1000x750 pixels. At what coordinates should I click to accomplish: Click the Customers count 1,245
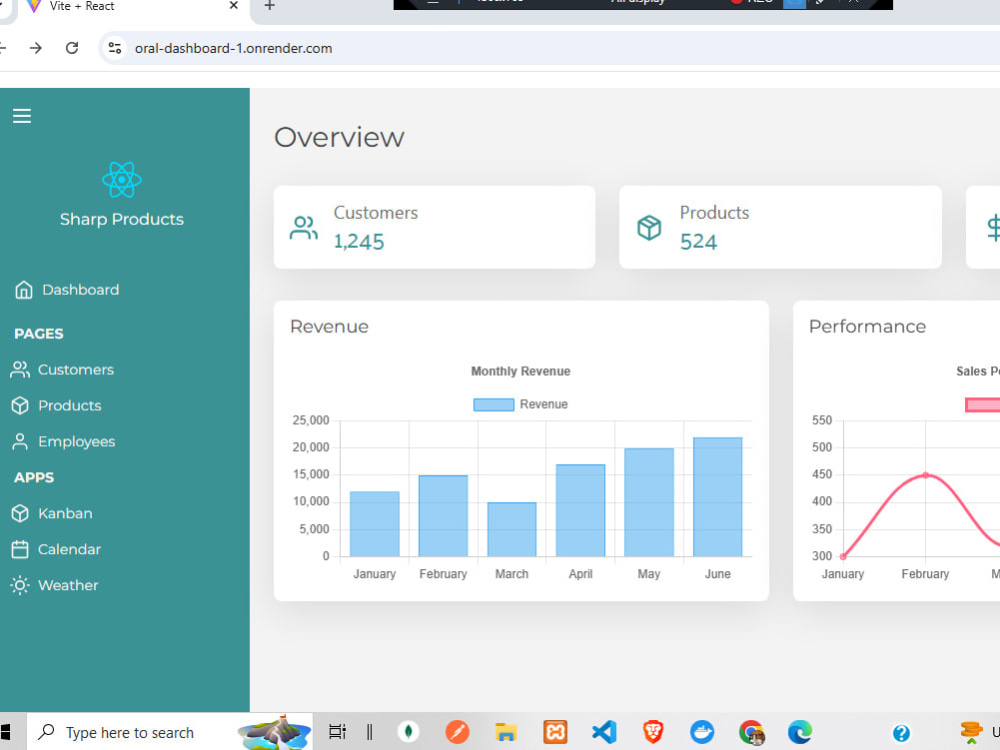tap(359, 242)
